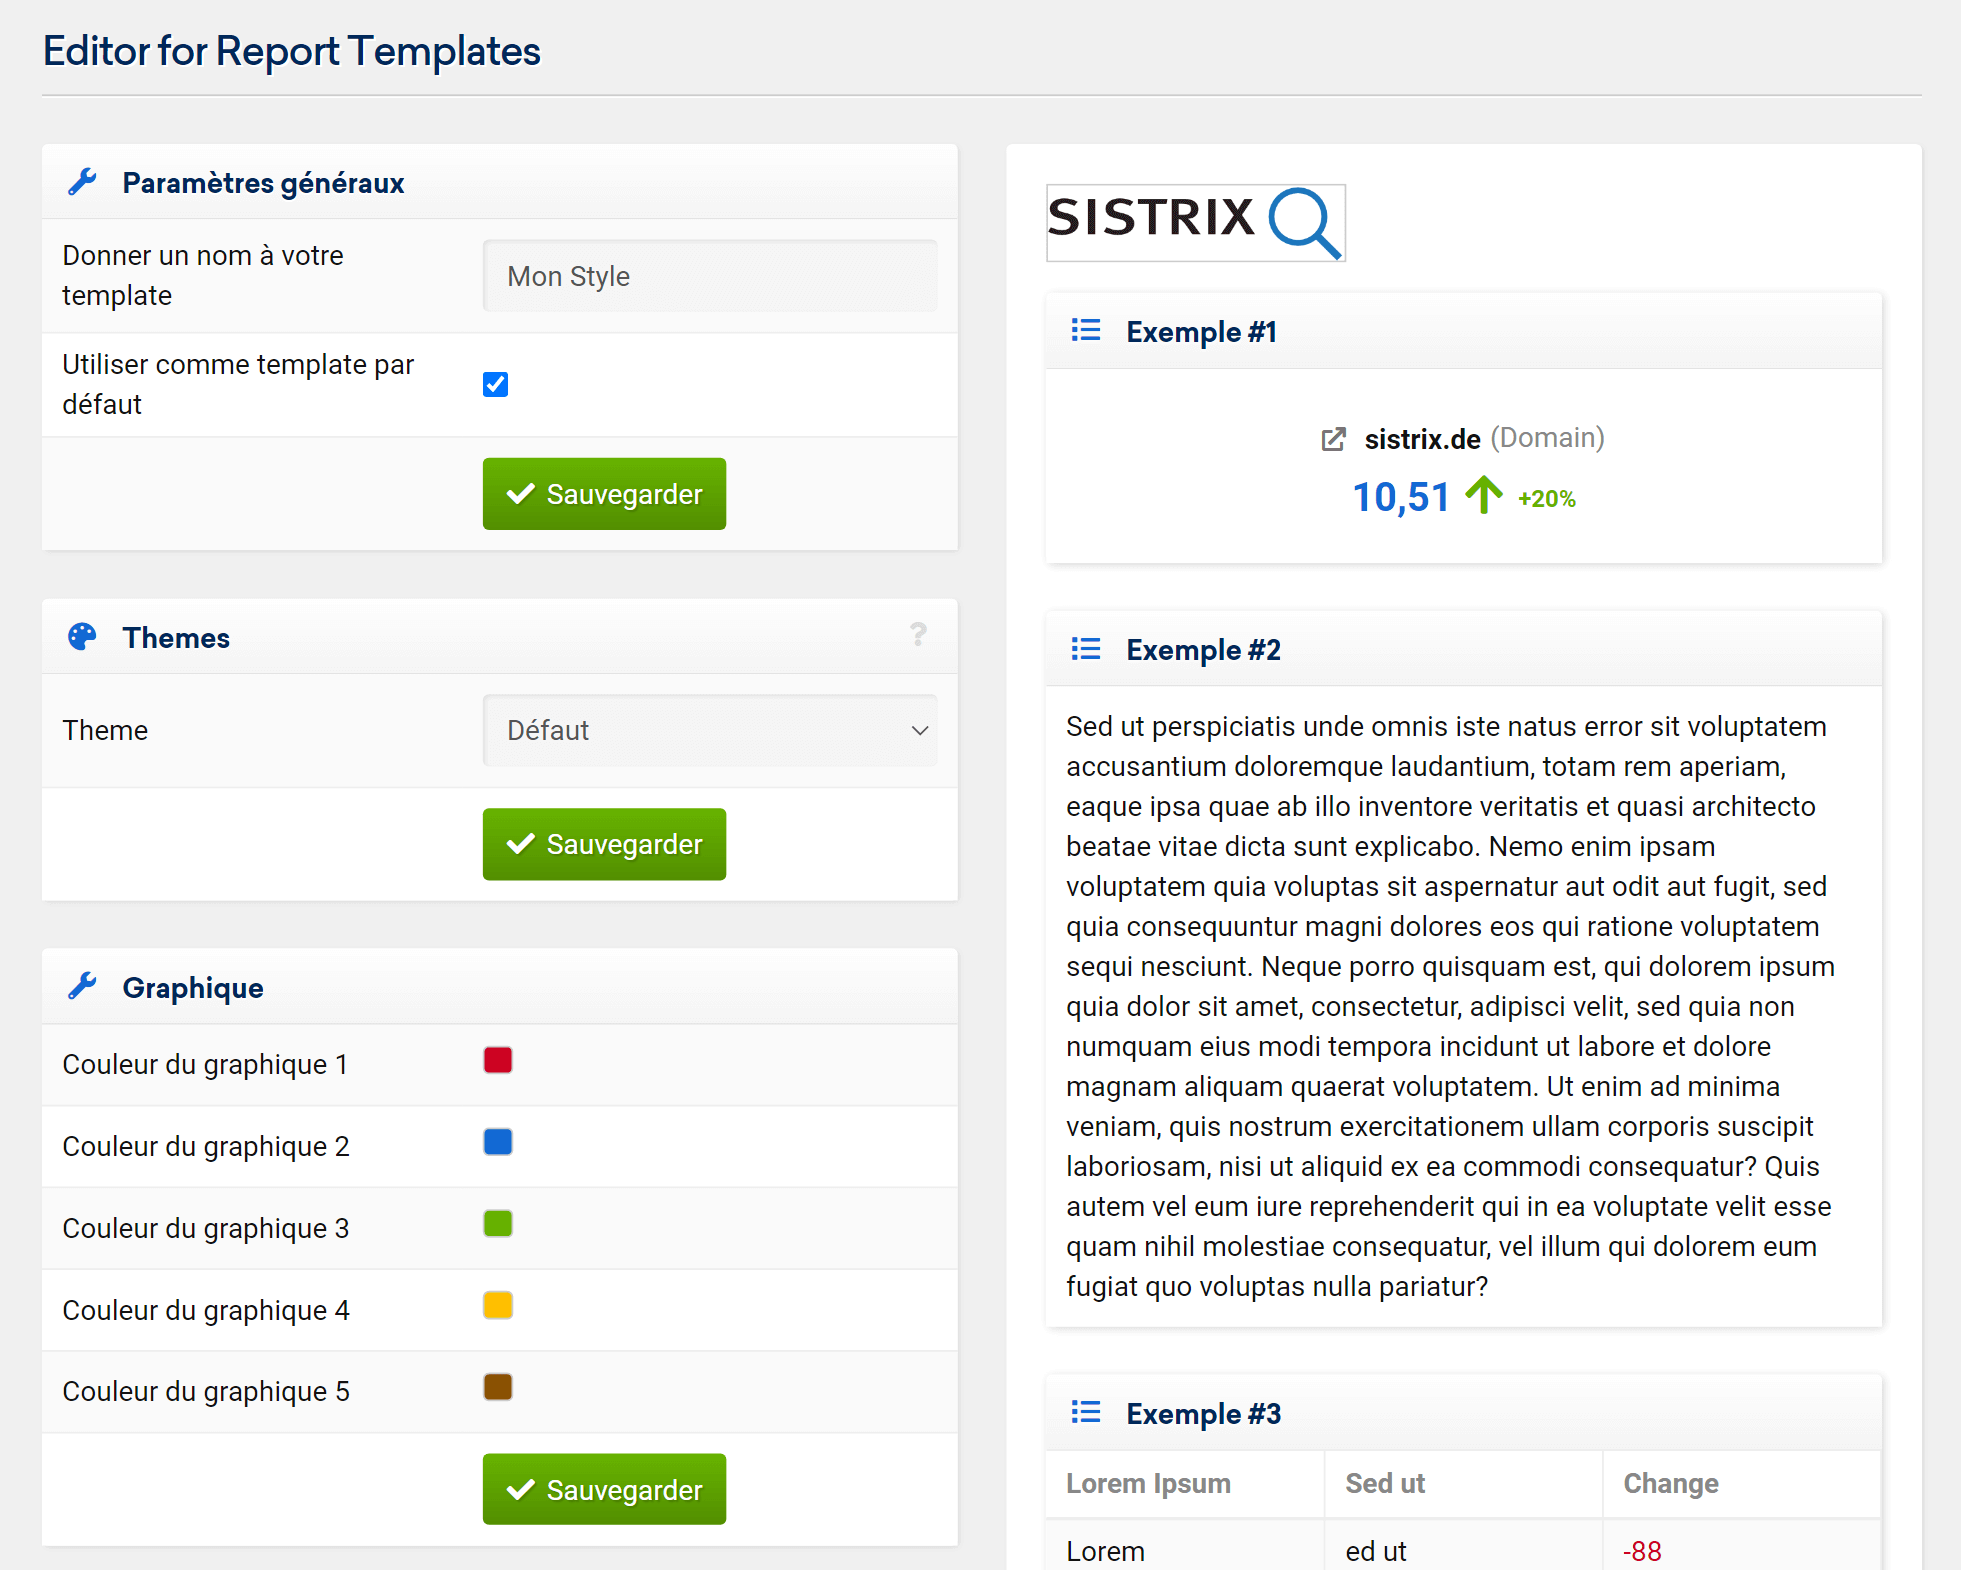
Task: Uncheck 'Utiliser comme template par défaut' checkbox
Action: pos(495,384)
